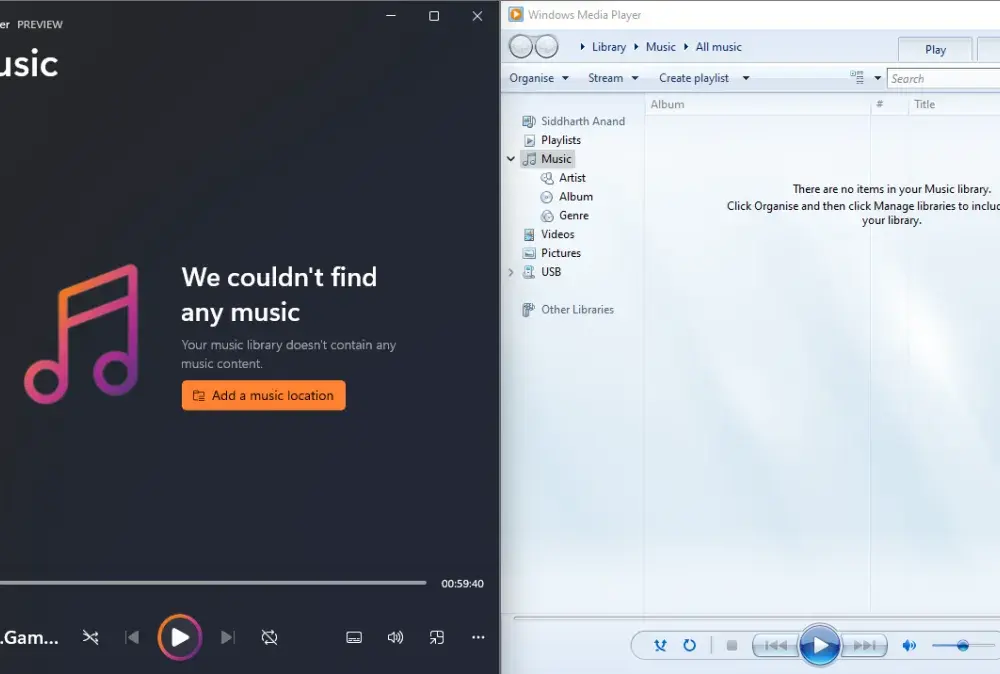1000x674 pixels.
Task: Turn repeat on in Windows Media Player
Action: [689, 645]
